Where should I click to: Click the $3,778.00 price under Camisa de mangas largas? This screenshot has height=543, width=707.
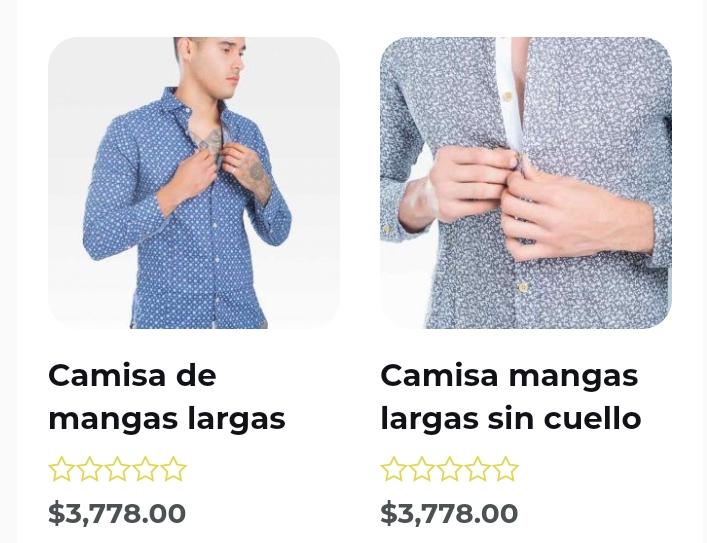click(x=117, y=513)
